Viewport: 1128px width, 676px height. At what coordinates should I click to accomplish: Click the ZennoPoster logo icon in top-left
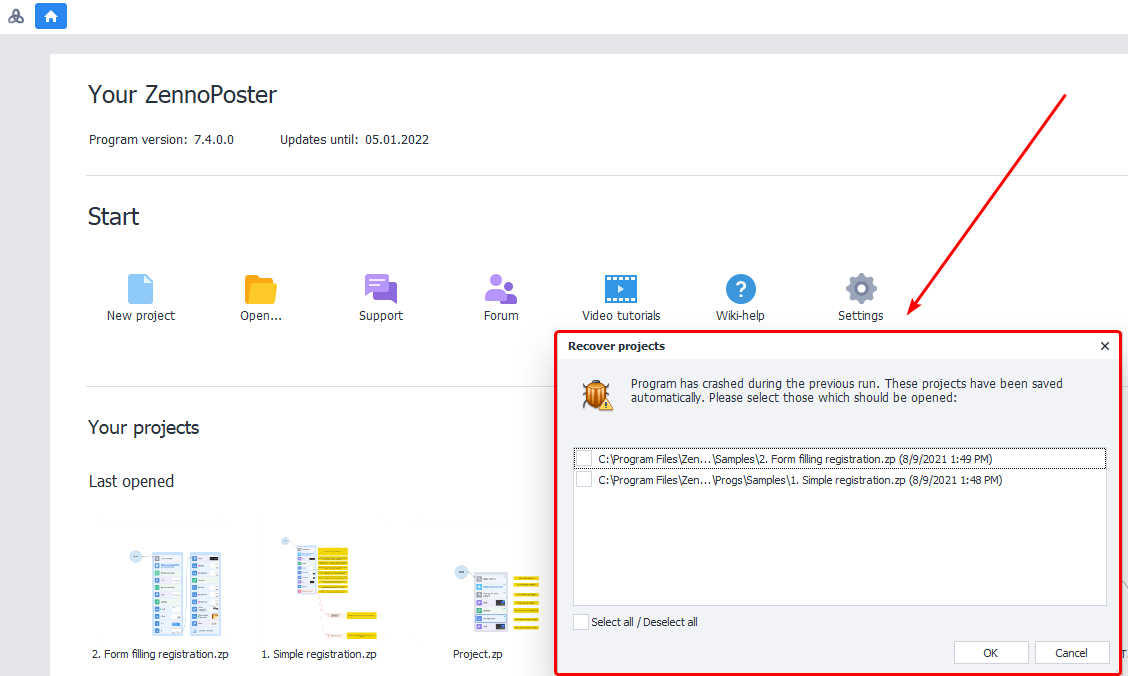tap(16, 16)
